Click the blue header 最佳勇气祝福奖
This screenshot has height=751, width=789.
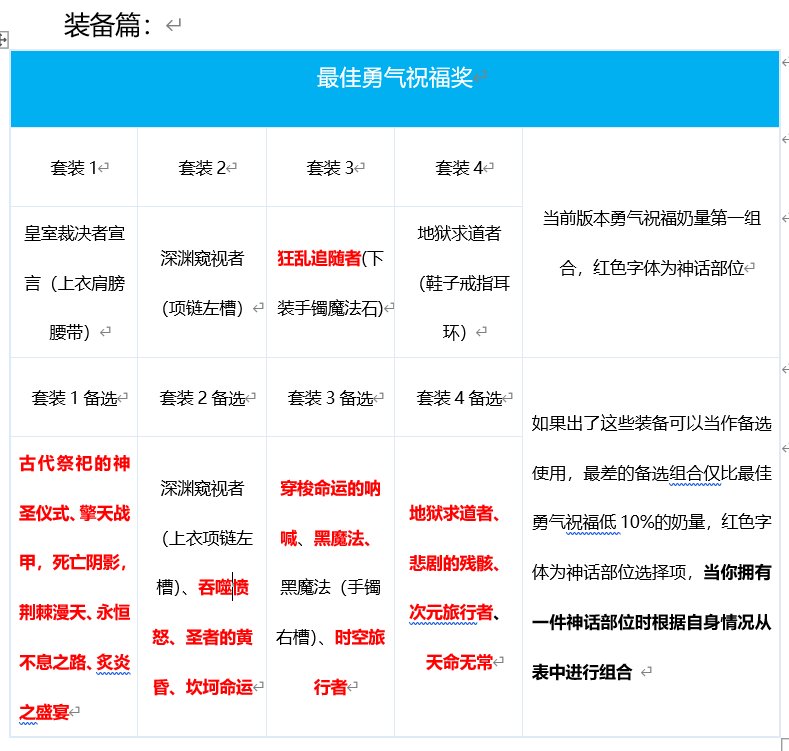395,77
